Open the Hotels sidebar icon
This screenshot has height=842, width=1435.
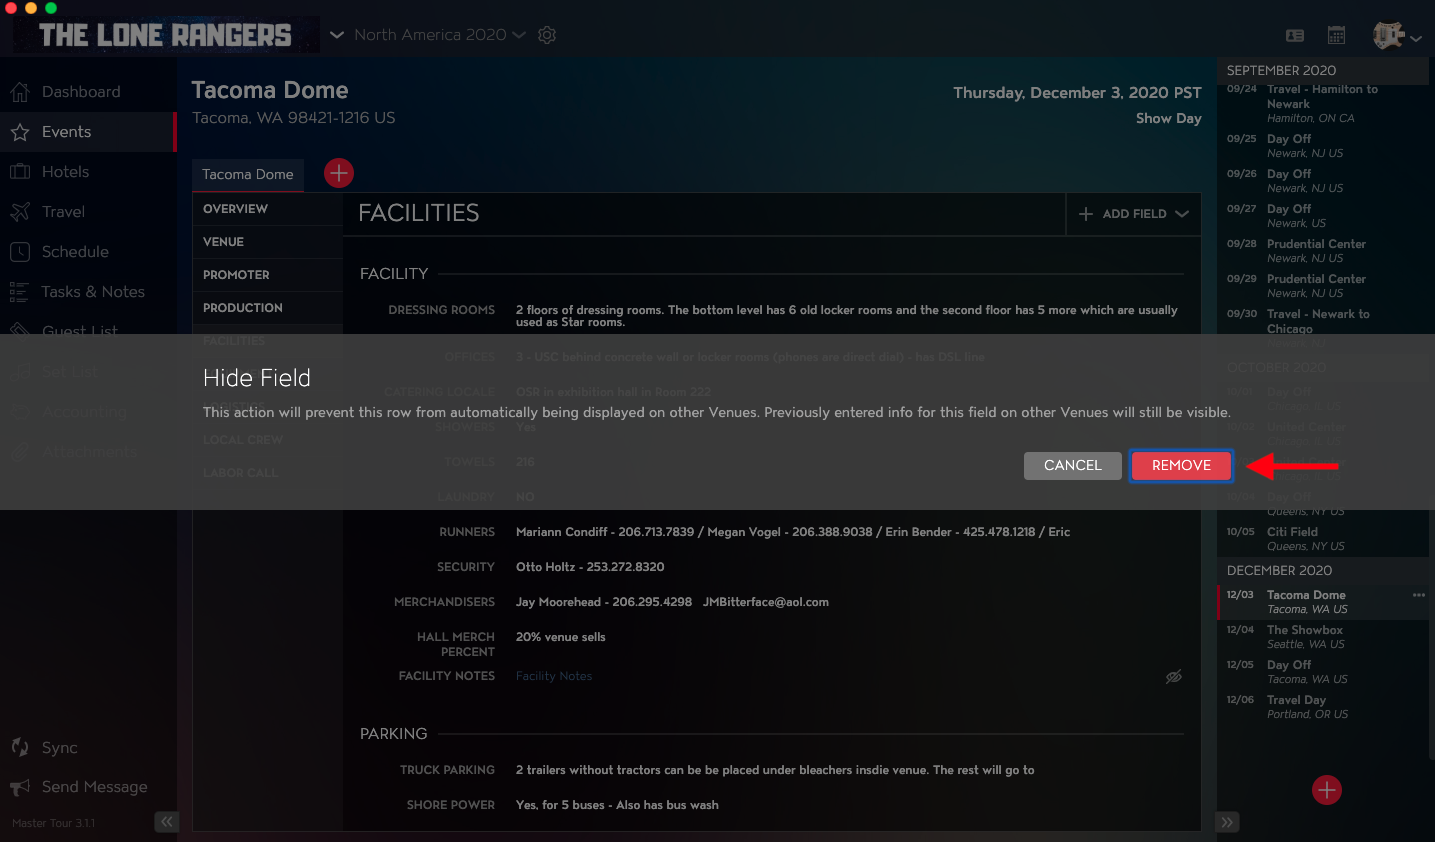pyautogui.click(x=20, y=172)
